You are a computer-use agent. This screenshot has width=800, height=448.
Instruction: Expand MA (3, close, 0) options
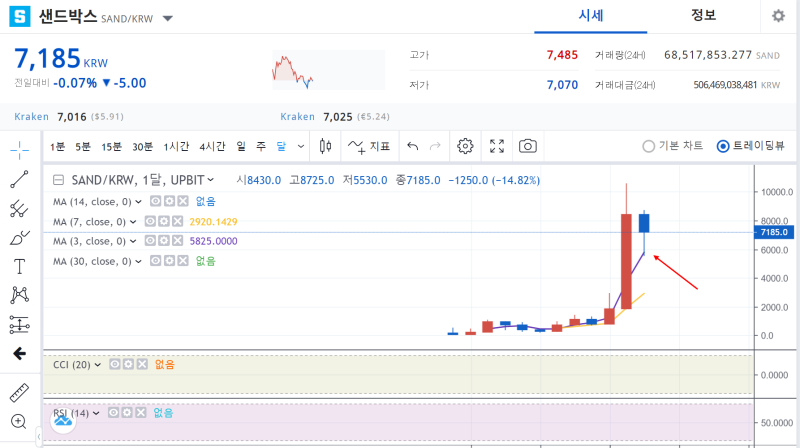pos(133,241)
